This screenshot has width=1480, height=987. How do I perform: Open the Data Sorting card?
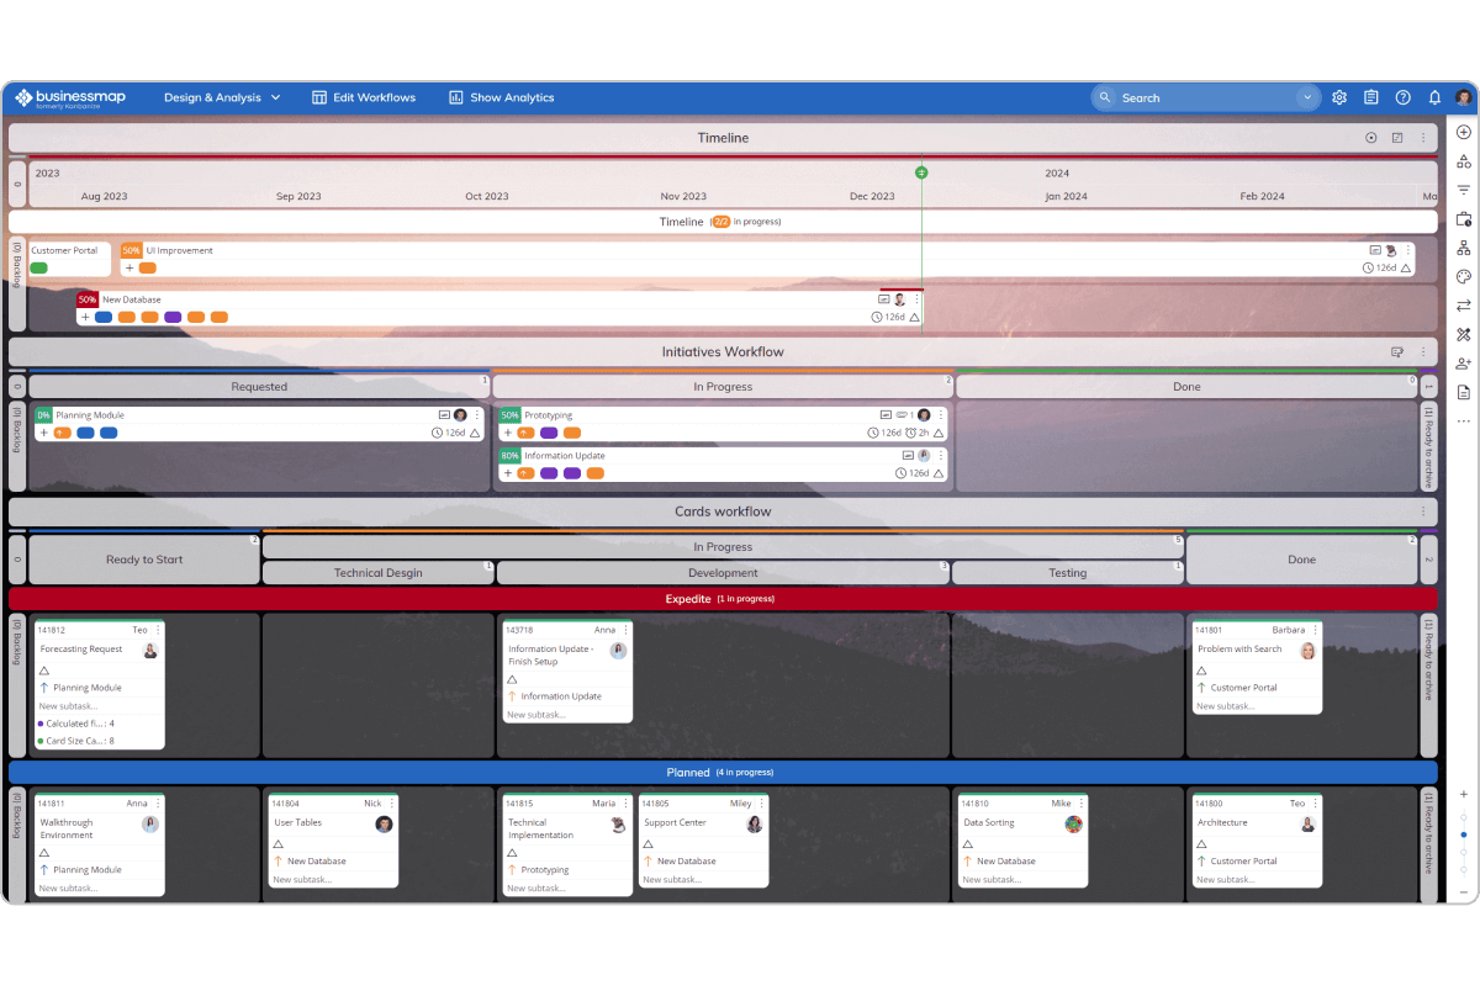[1022, 841]
